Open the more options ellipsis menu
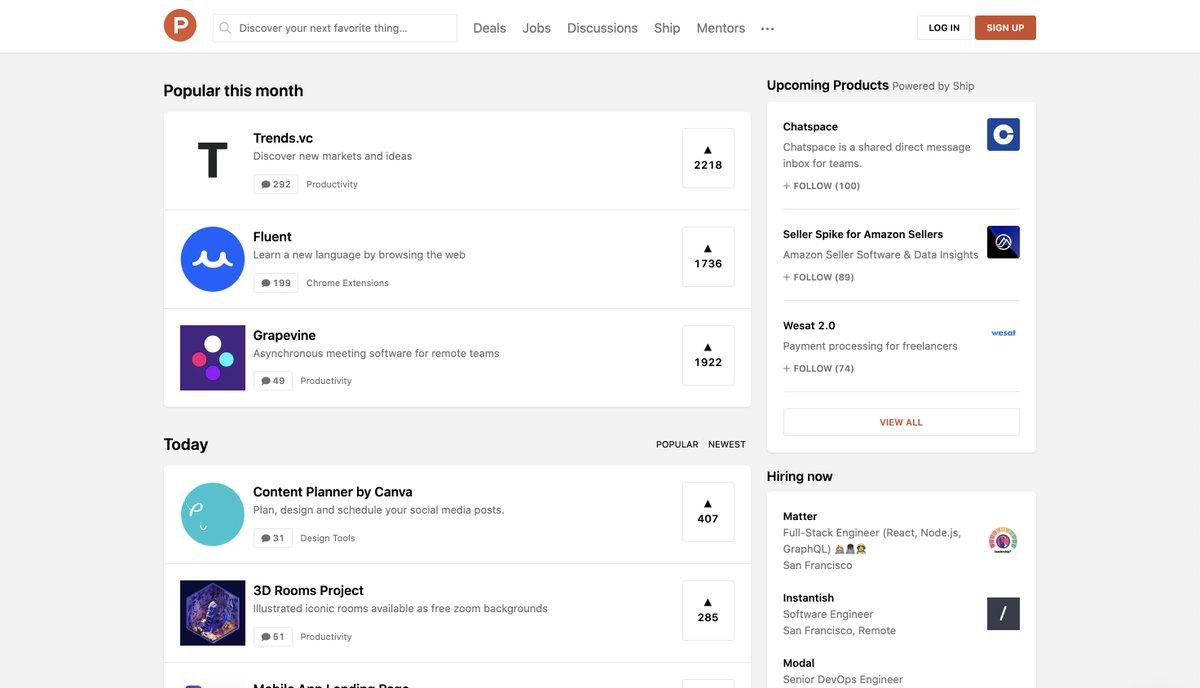The height and width of the screenshot is (688, 1200). coord(767,28)
